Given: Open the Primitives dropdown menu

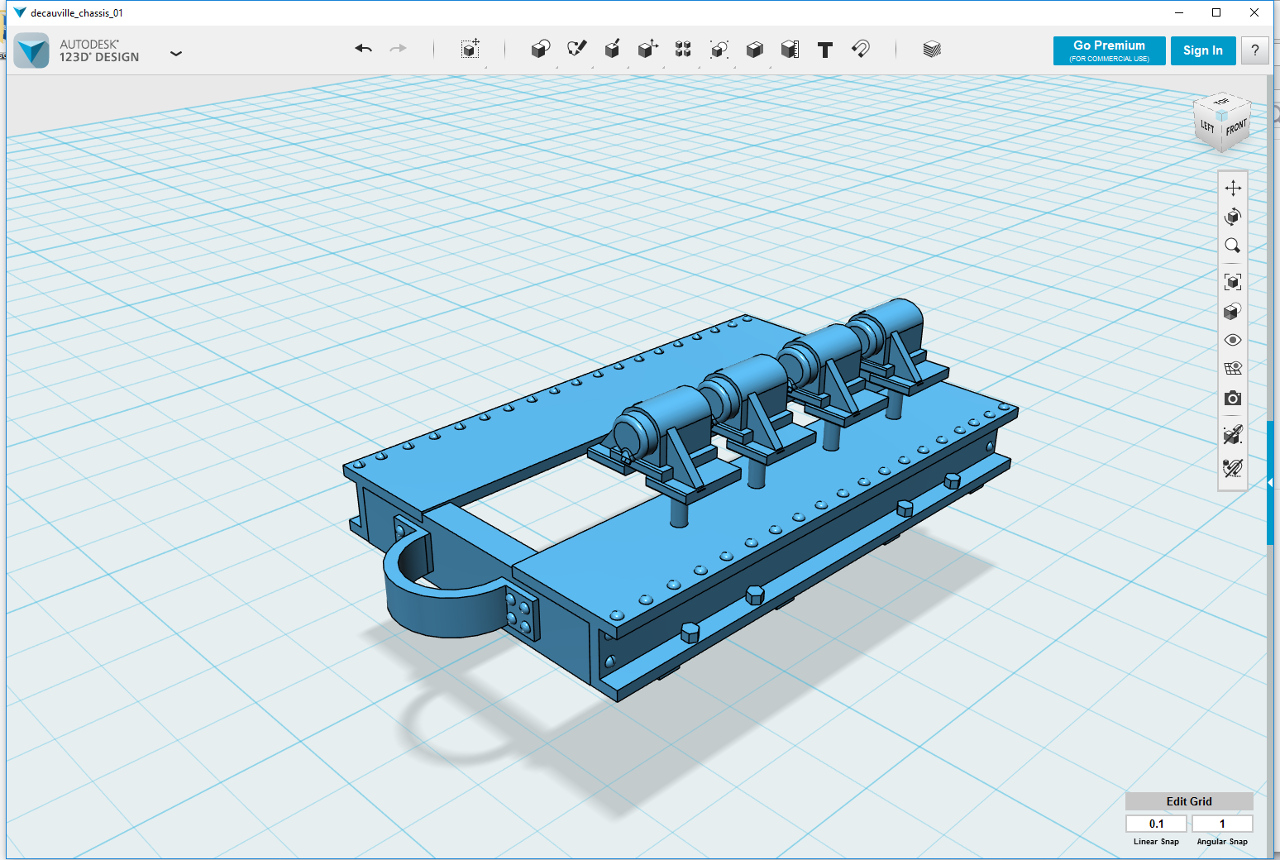Looking at the screenshot, I should click(540, 49).
